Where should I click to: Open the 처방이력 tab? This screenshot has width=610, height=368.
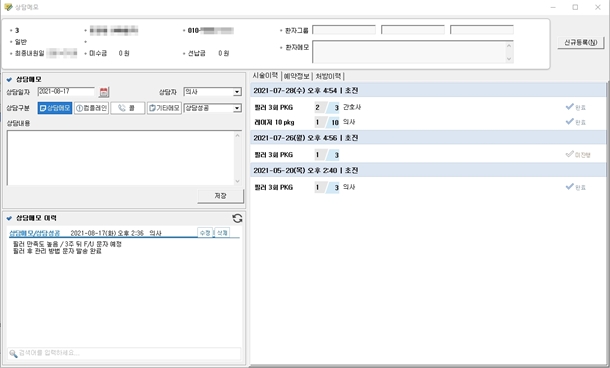tap(328, 76)
